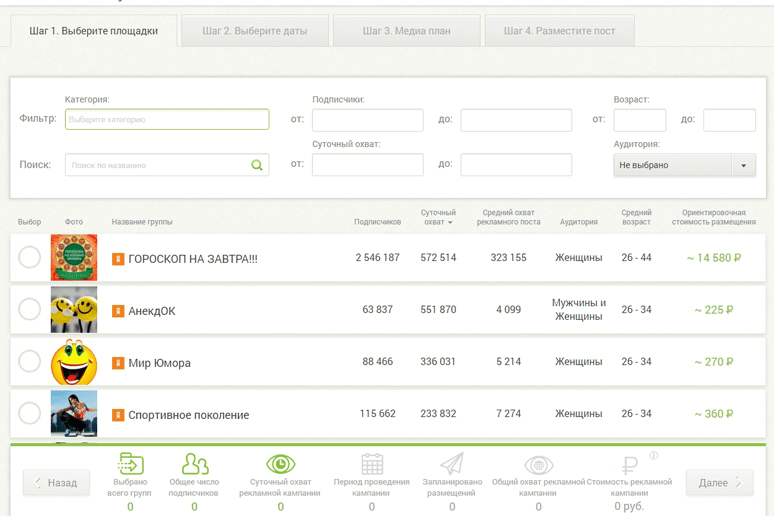
Task: Select the ГОРОСКОП НА ЗАВТРА!!! group radio
Action: pos(30,258)
